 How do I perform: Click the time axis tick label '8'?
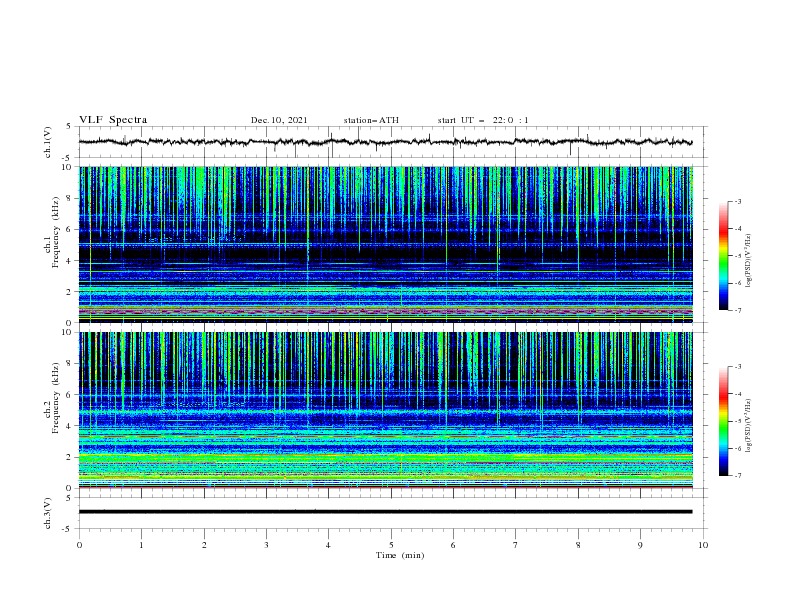[578, 545]
